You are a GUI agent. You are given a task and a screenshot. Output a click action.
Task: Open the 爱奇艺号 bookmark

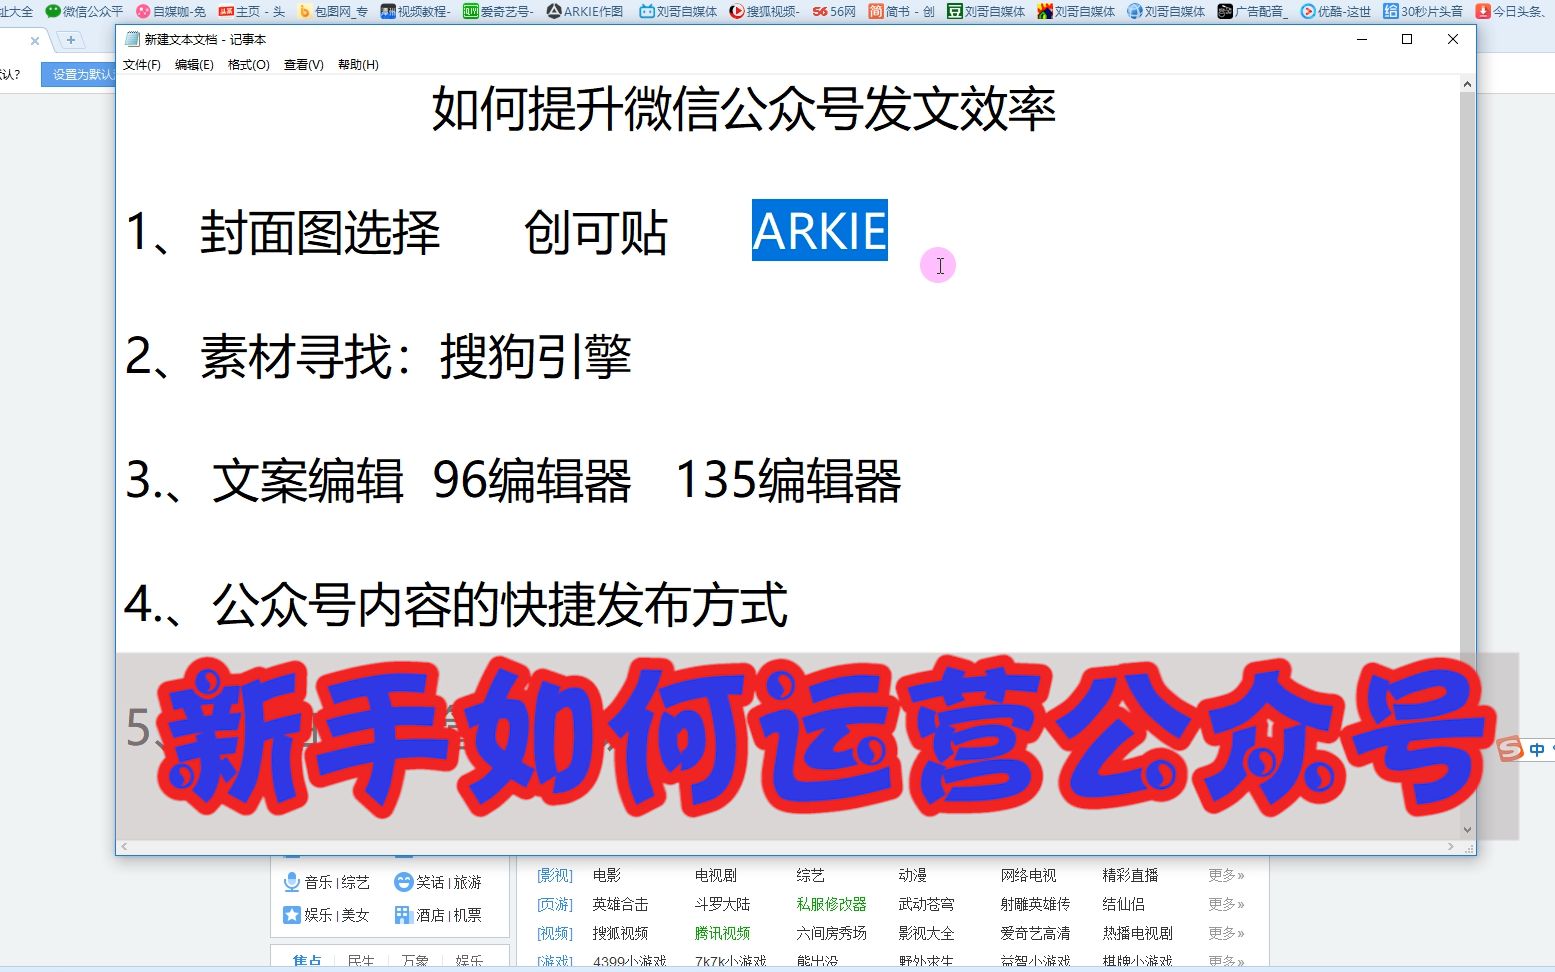[x=498, y=11]
